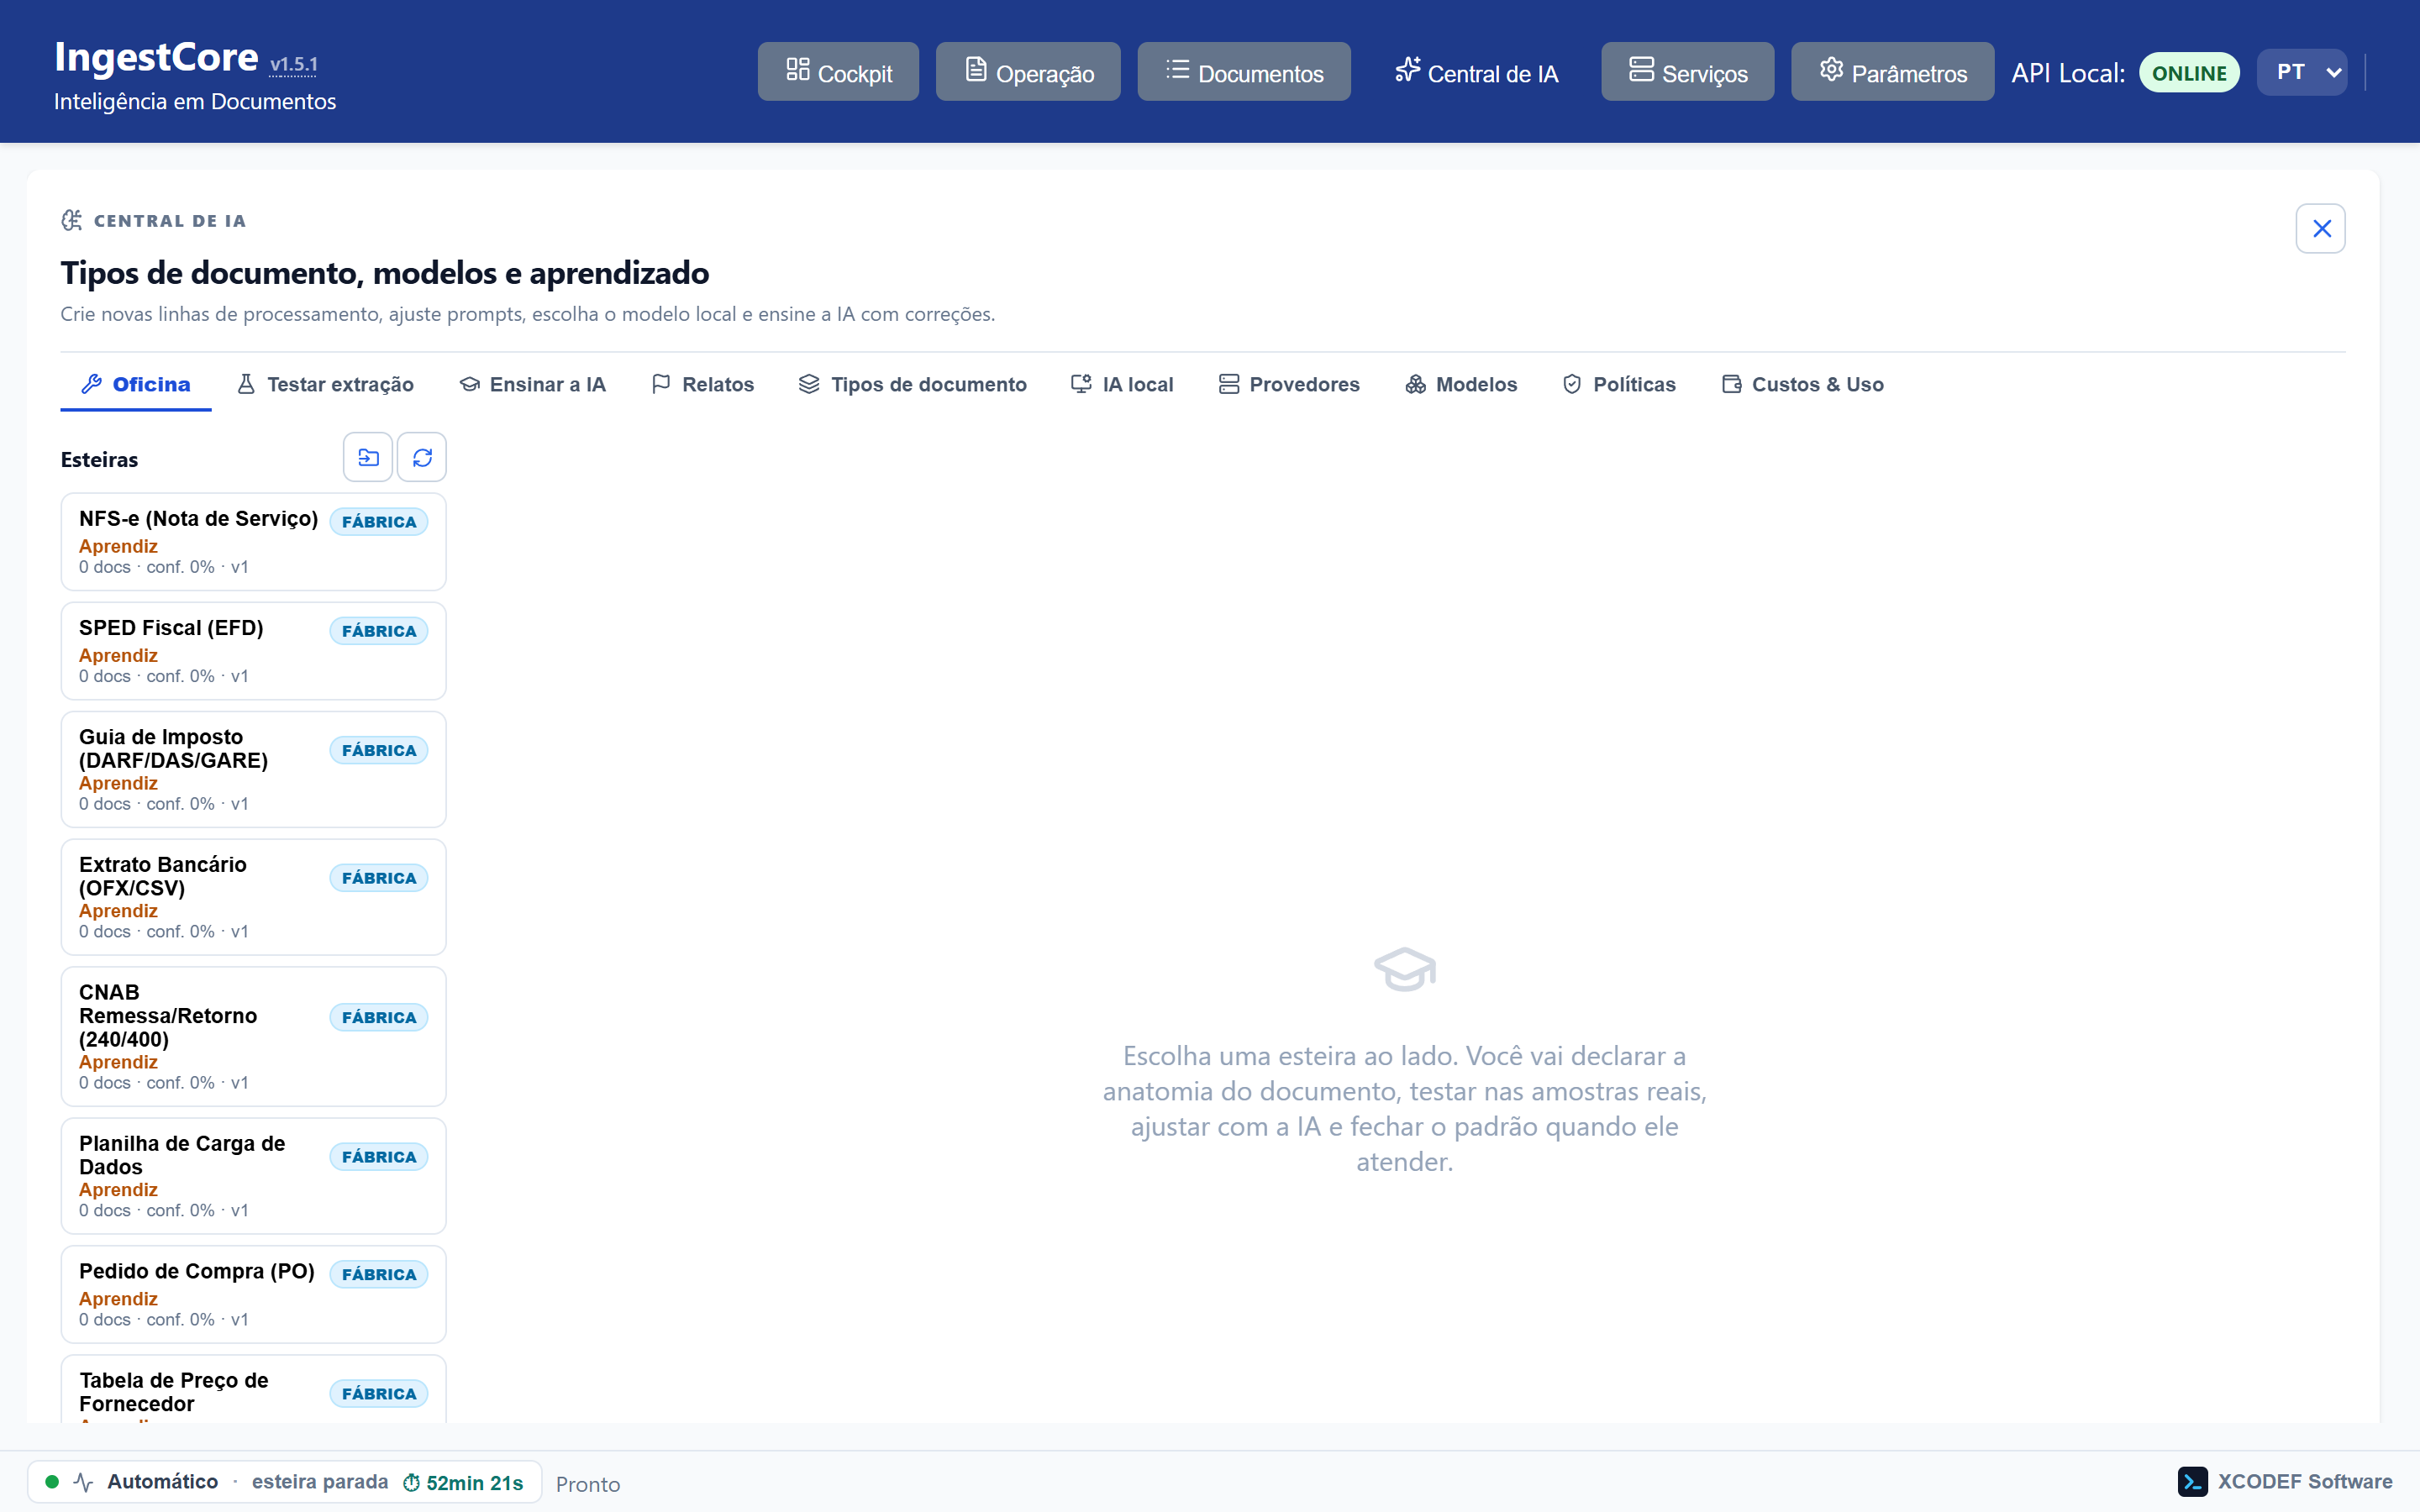Click the flag icon beside Relatos
This screenshot has height=1512, width=2420.
661,384
